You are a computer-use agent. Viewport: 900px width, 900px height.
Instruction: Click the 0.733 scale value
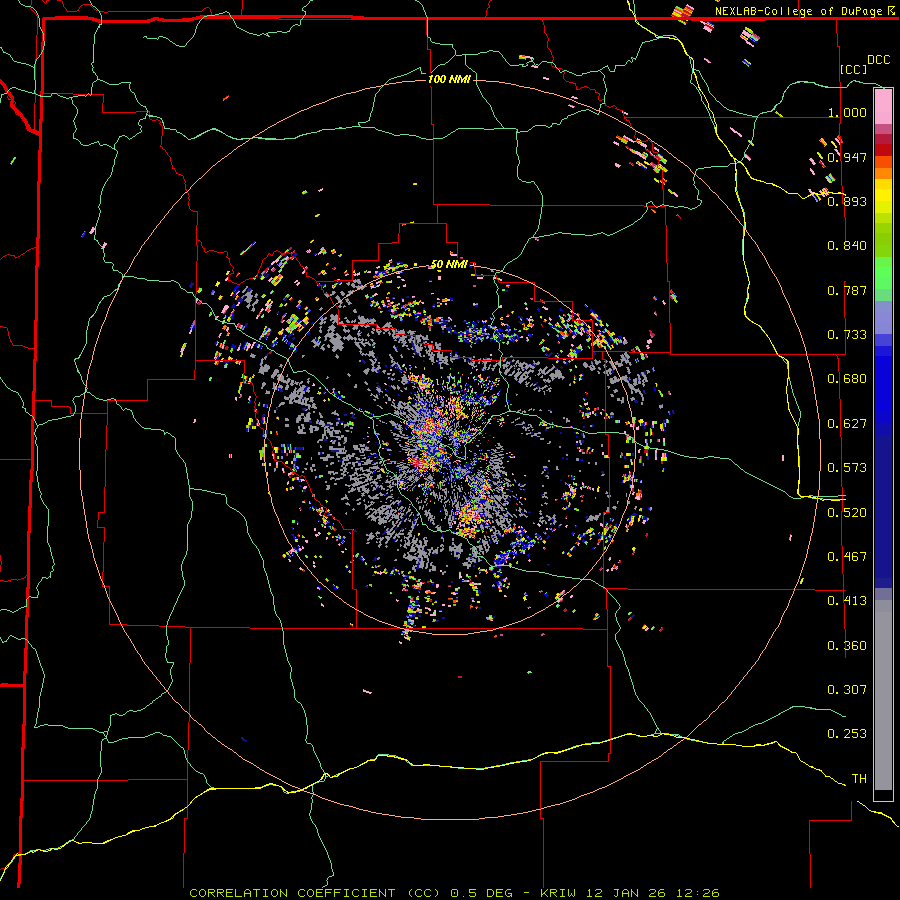[847, 335]
